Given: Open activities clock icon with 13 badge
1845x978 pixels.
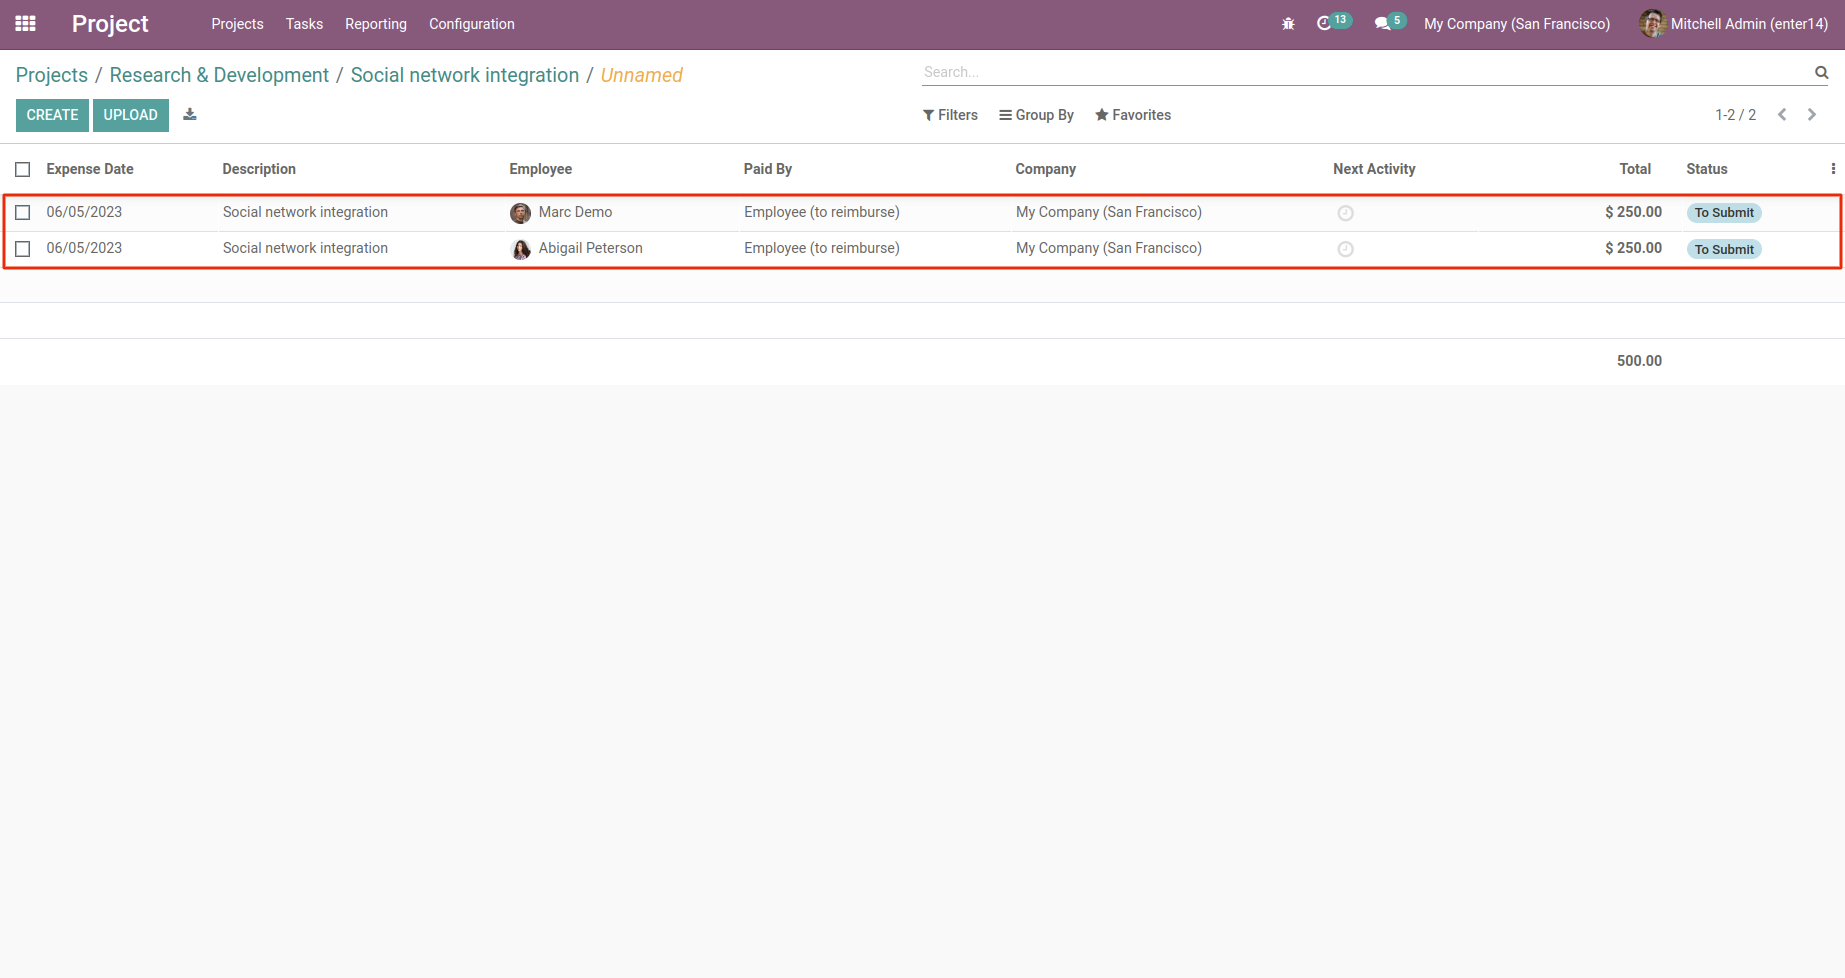Looking at the screenshot, I should [1333, 22].
